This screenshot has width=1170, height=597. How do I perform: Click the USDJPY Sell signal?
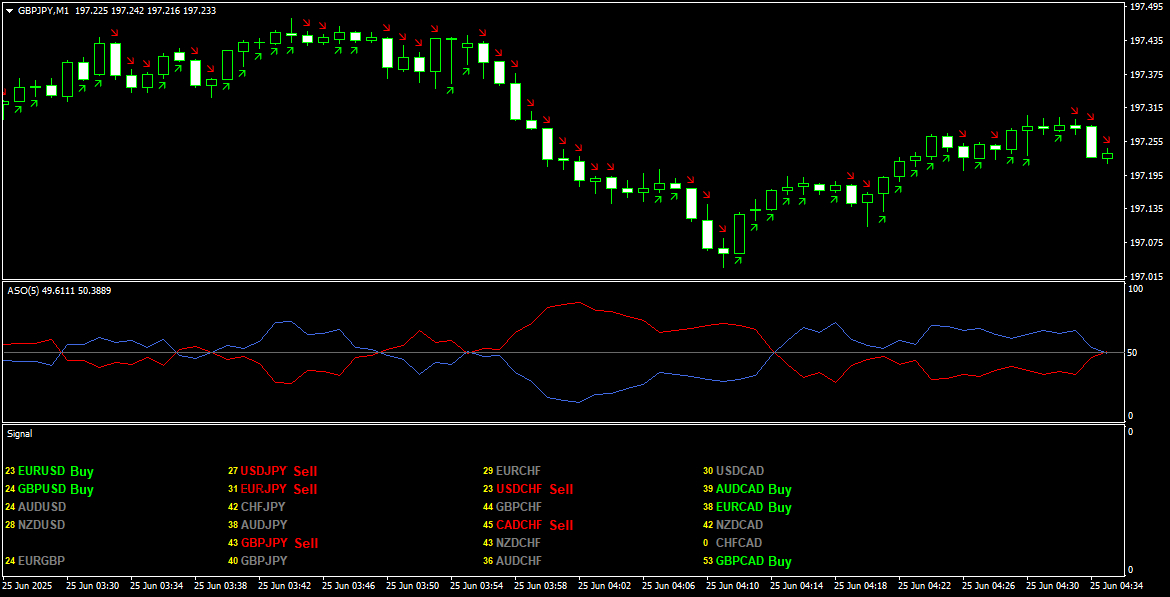pos(278,471)
